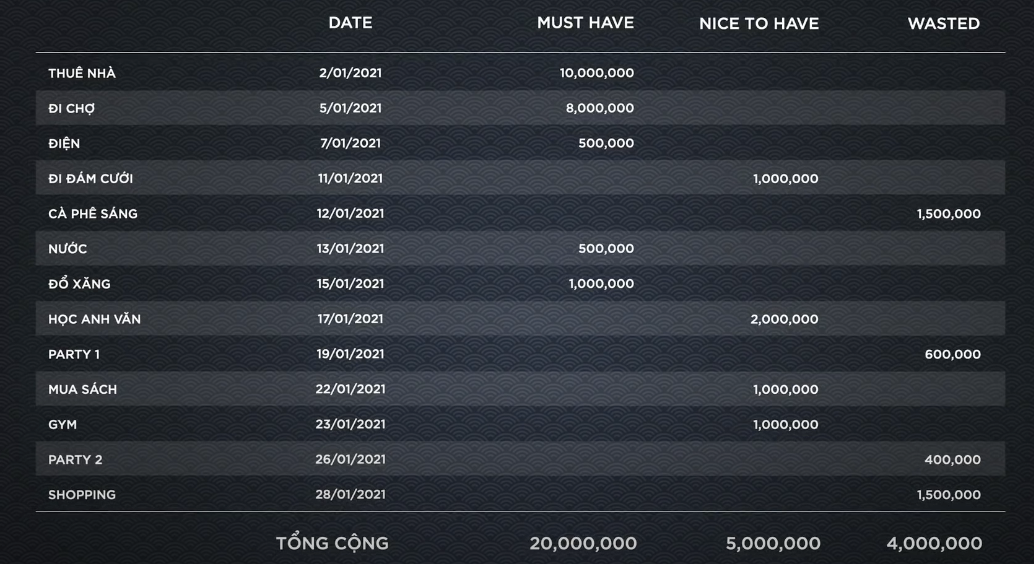Screen dimensions: 1034x564
Task: Click the SHOPPING row label
Action: (82, 495)
